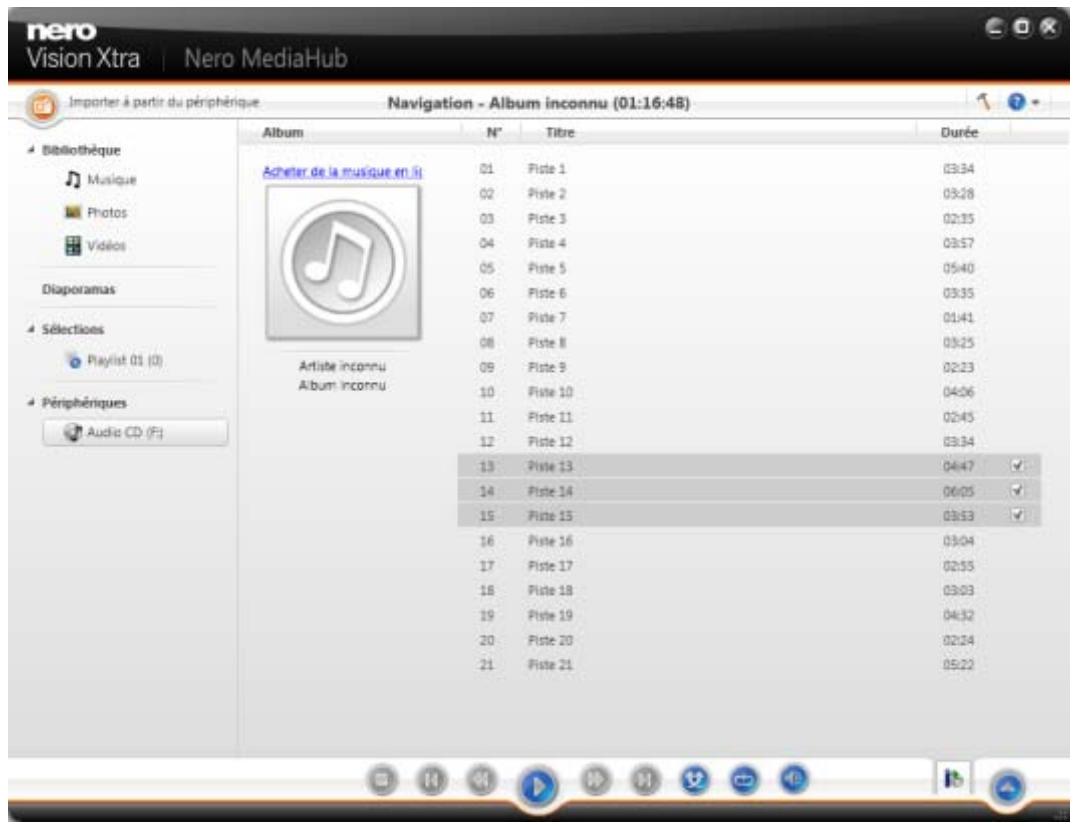Click the volume speaker icon
This screenshot has height=826, width=1076.
click(x=794, y=779)
